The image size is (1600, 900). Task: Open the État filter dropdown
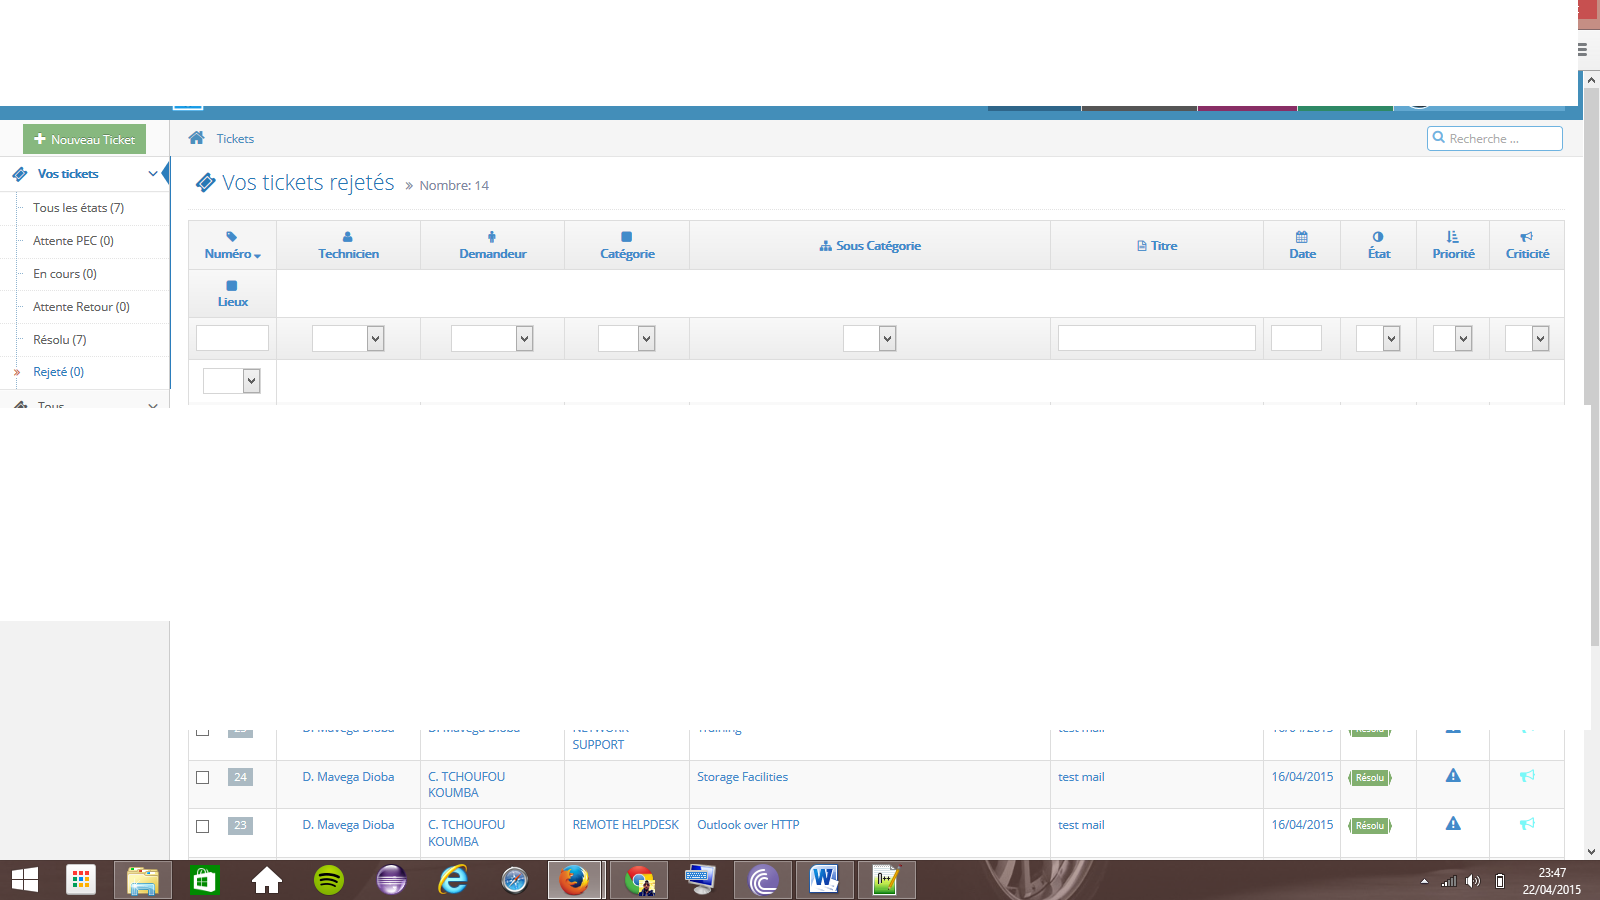point(1378,339)
